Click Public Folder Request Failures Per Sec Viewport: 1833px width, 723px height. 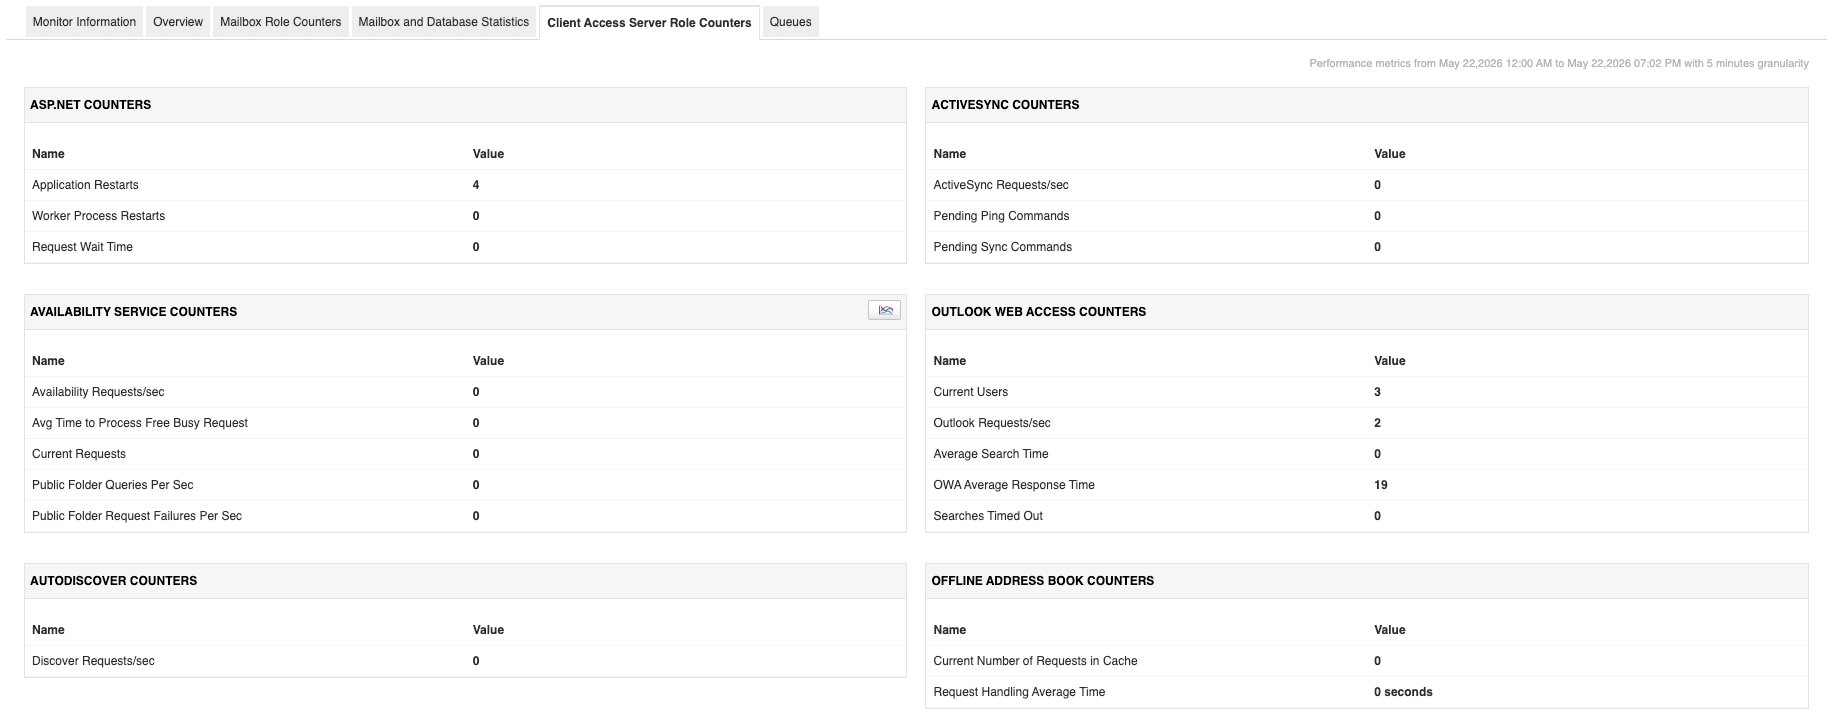[137, 516]
